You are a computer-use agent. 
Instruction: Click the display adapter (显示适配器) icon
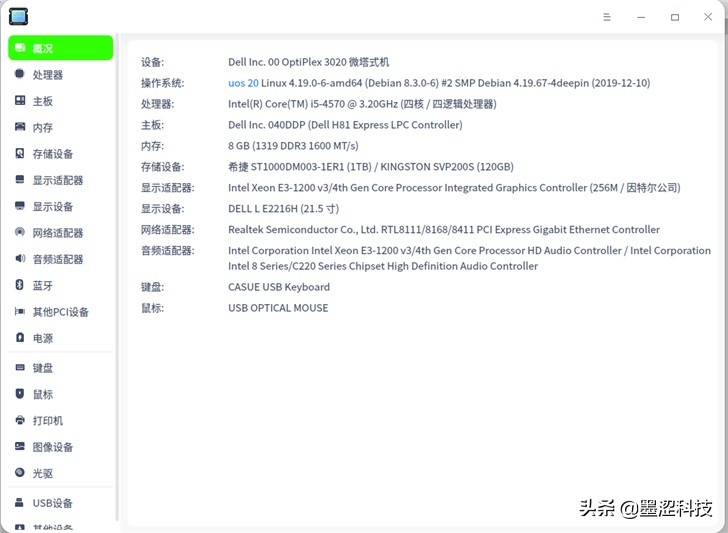20,179
